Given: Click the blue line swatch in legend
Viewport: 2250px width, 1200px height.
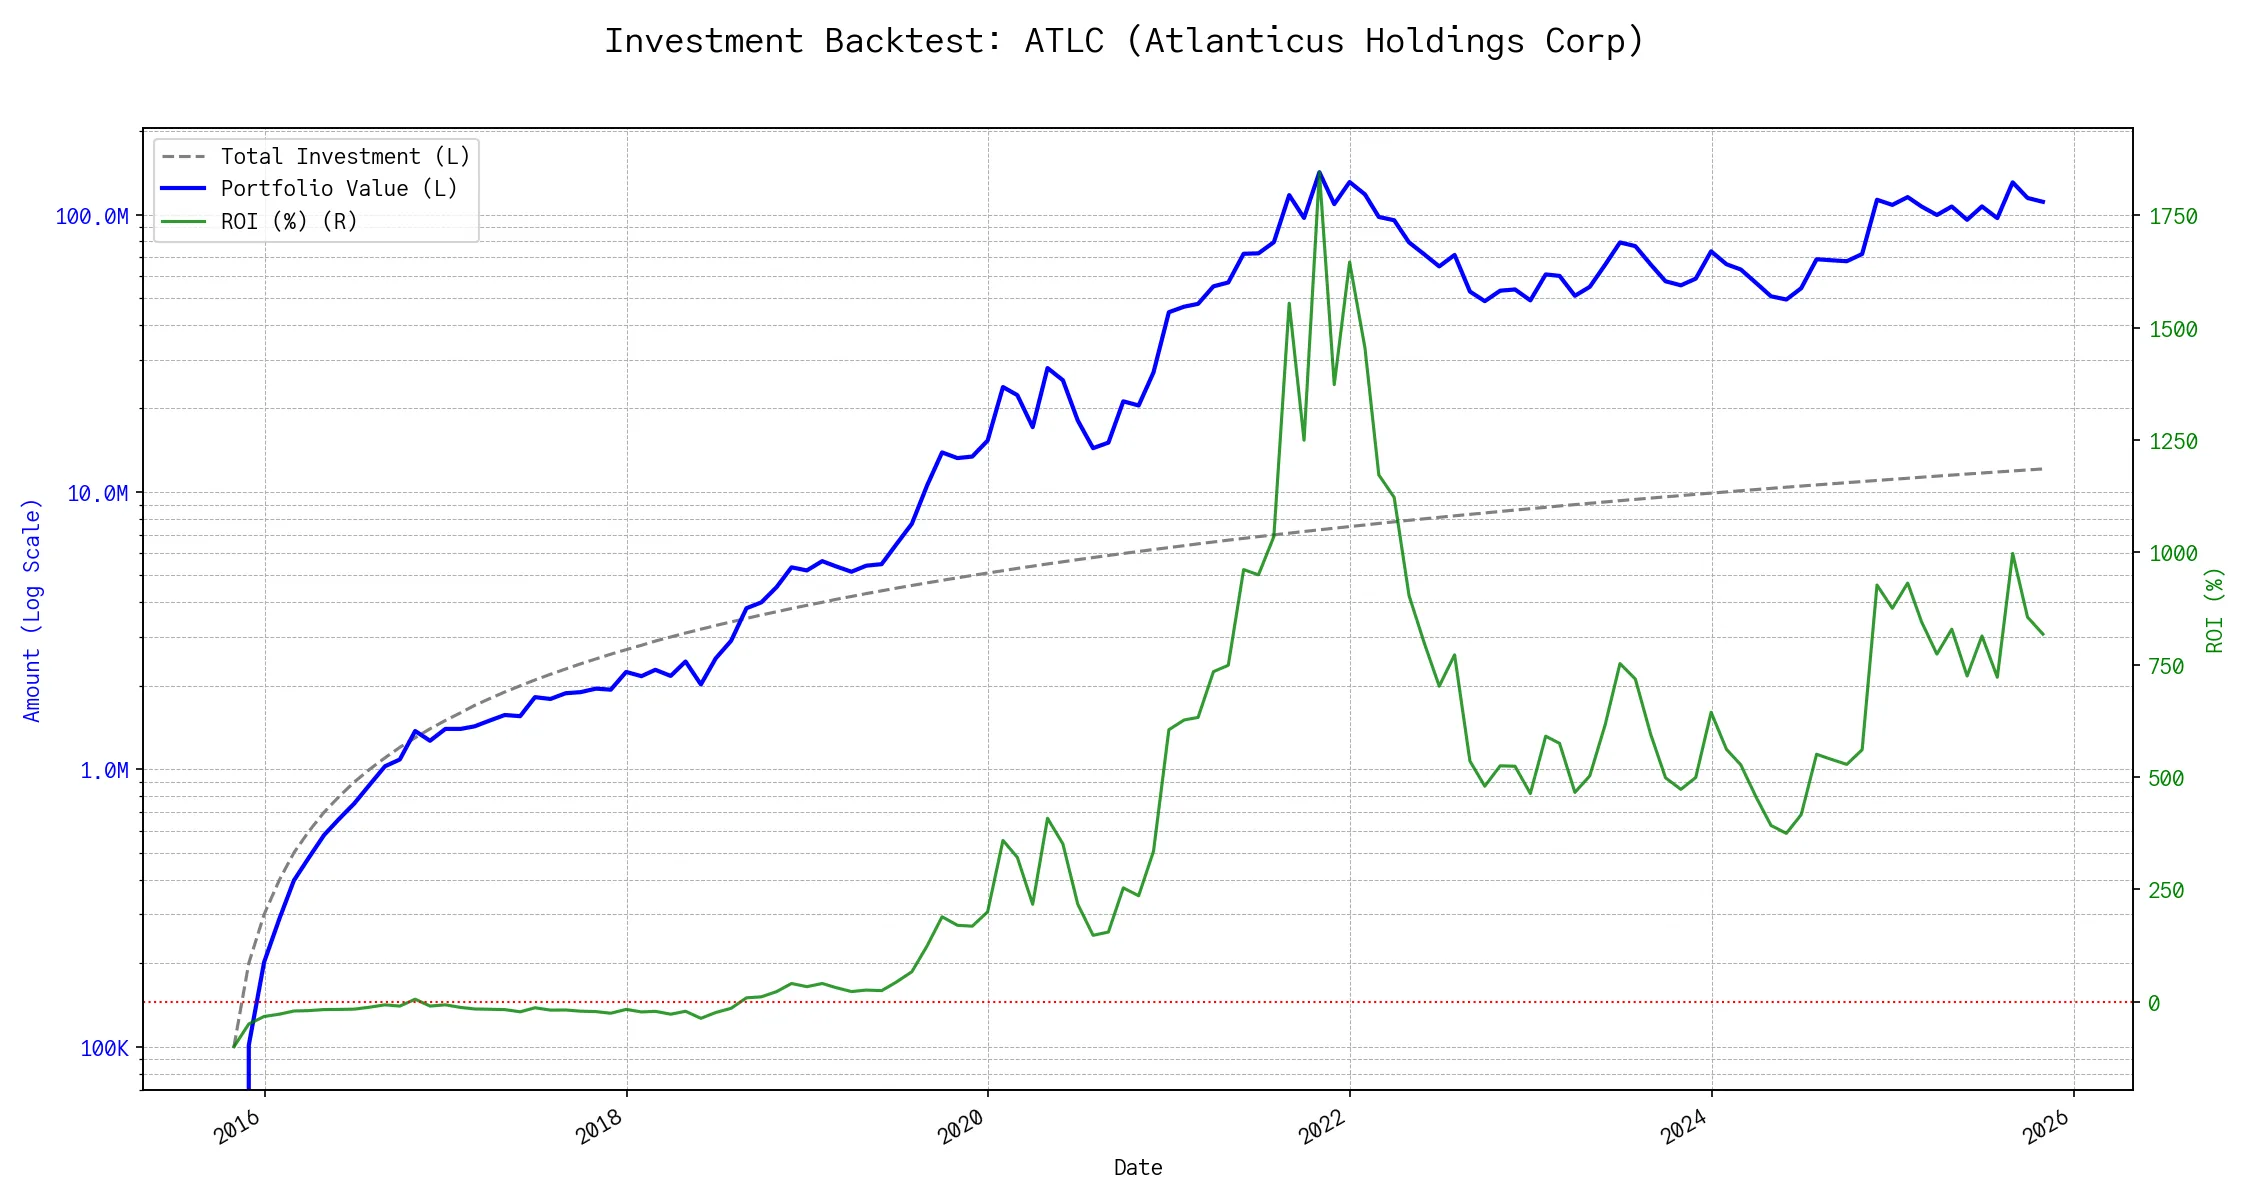Looking at the screenshot, I should tap(183, 189).
